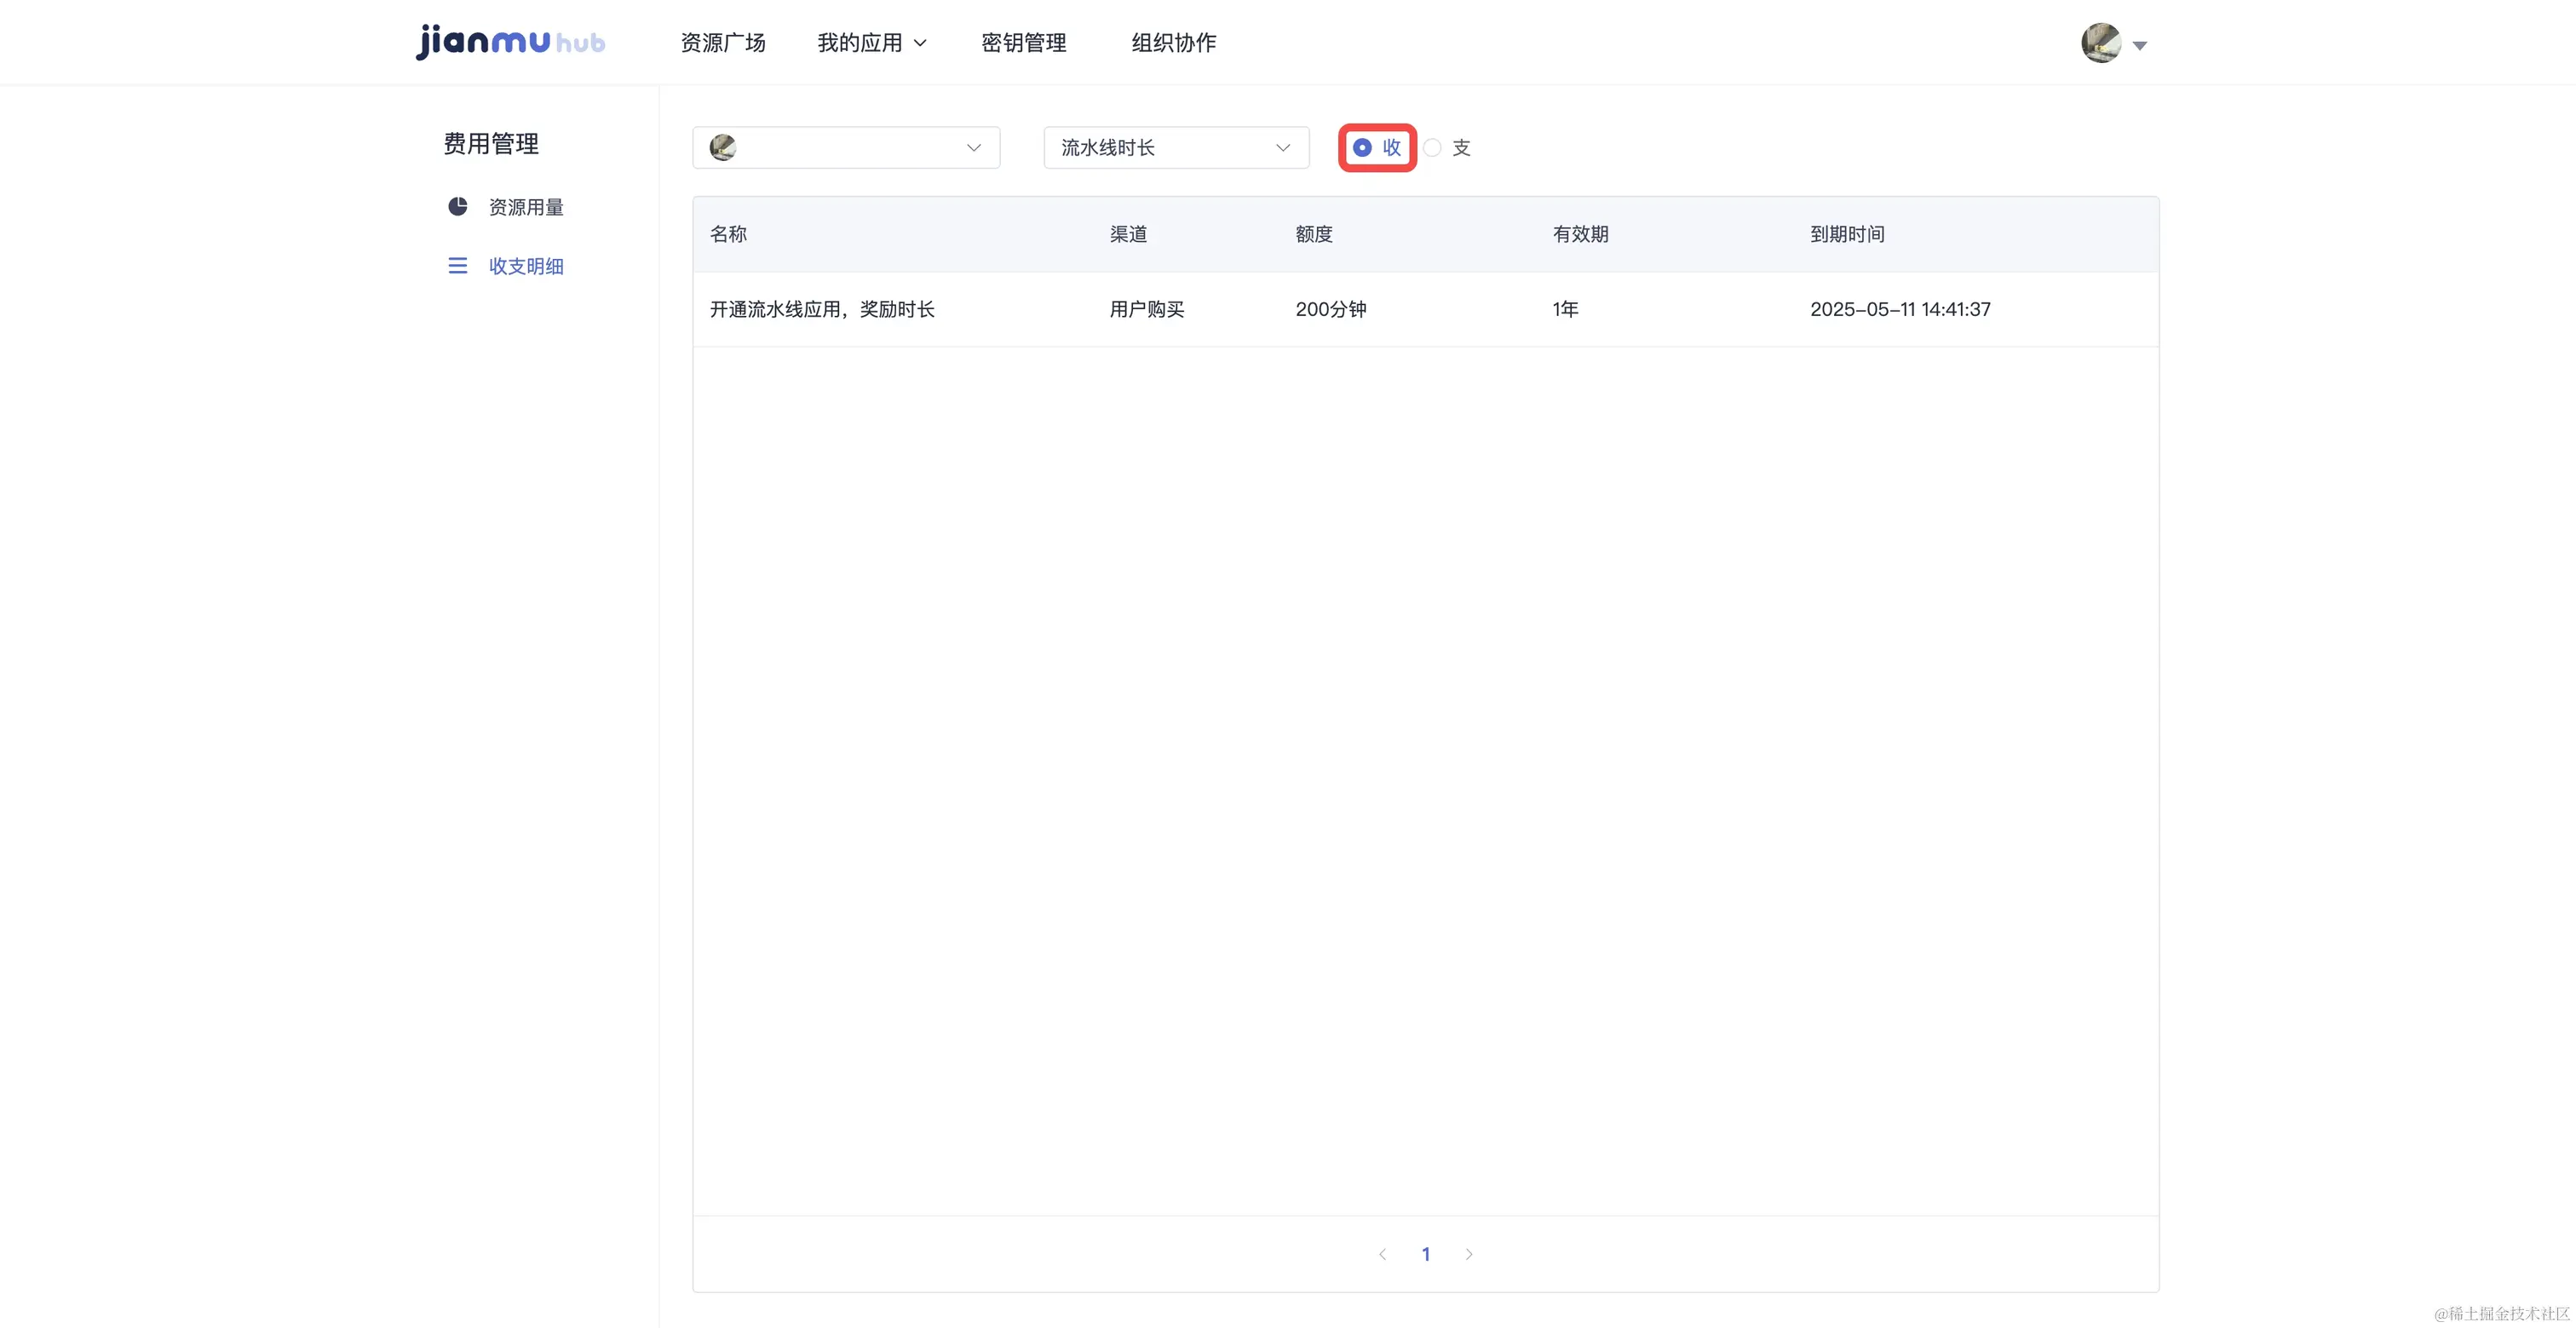
Task: Select the 支 radio button
Action: [1433, 148]
